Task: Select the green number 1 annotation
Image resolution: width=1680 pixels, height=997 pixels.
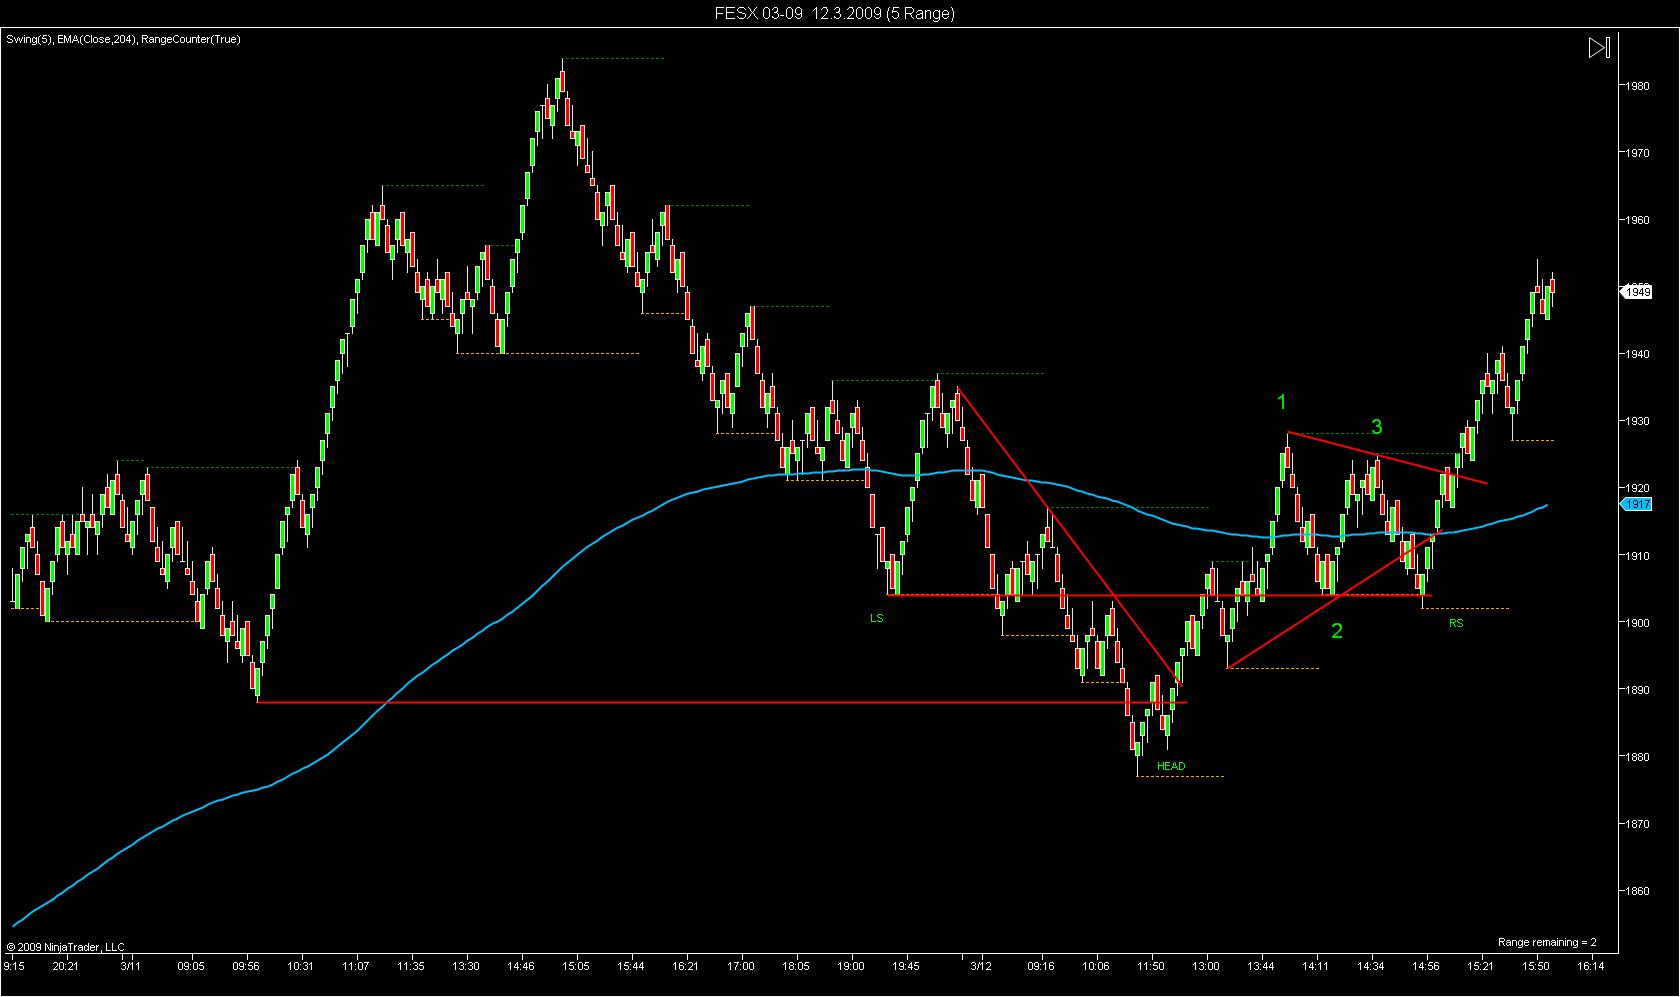Action: [x=1282, y=402]
